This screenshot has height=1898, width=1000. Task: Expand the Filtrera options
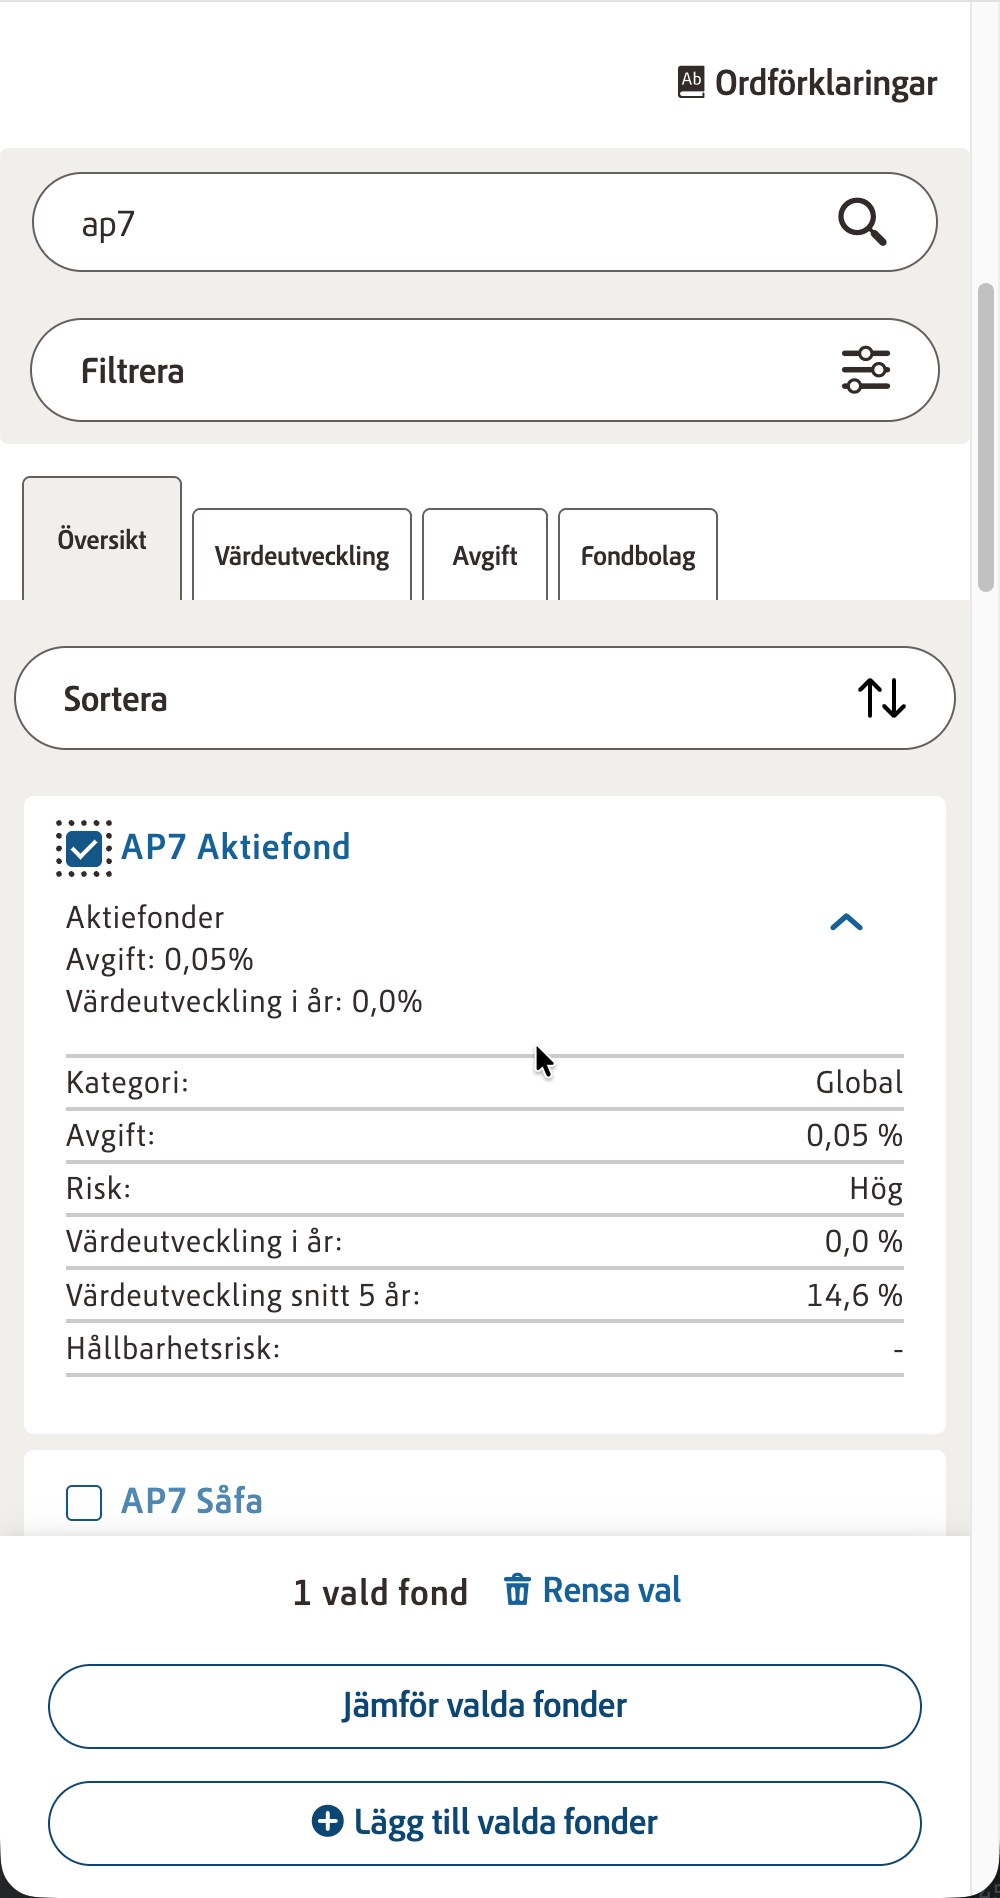484,370
